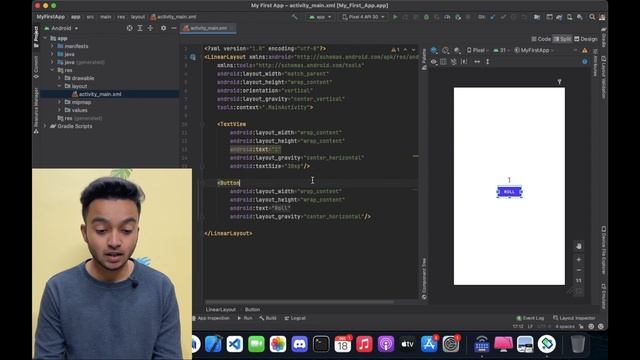
Task: Click the horizontal expand arrows icon
Action: click(477, 62)
